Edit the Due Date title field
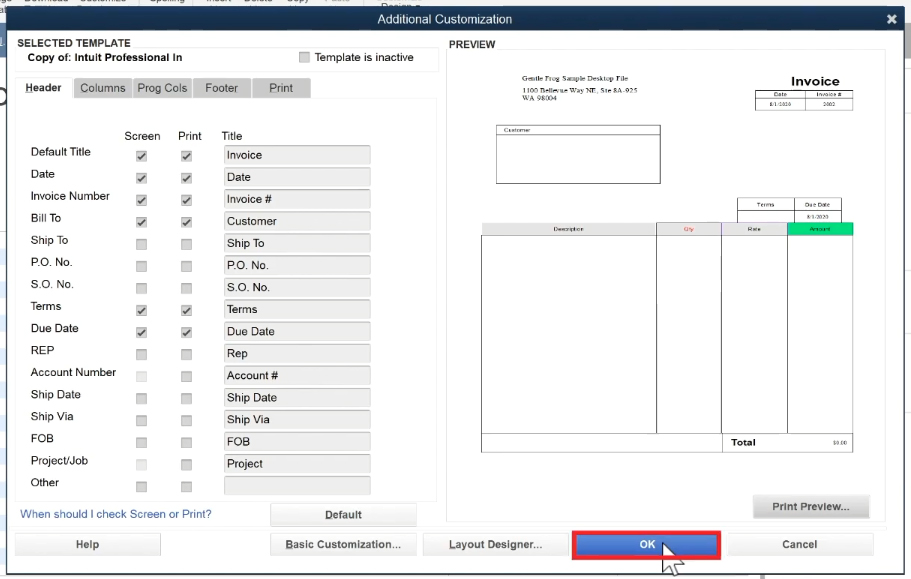Image resolution: width=911 pixels, height=579 pixels. coord(297,332)
